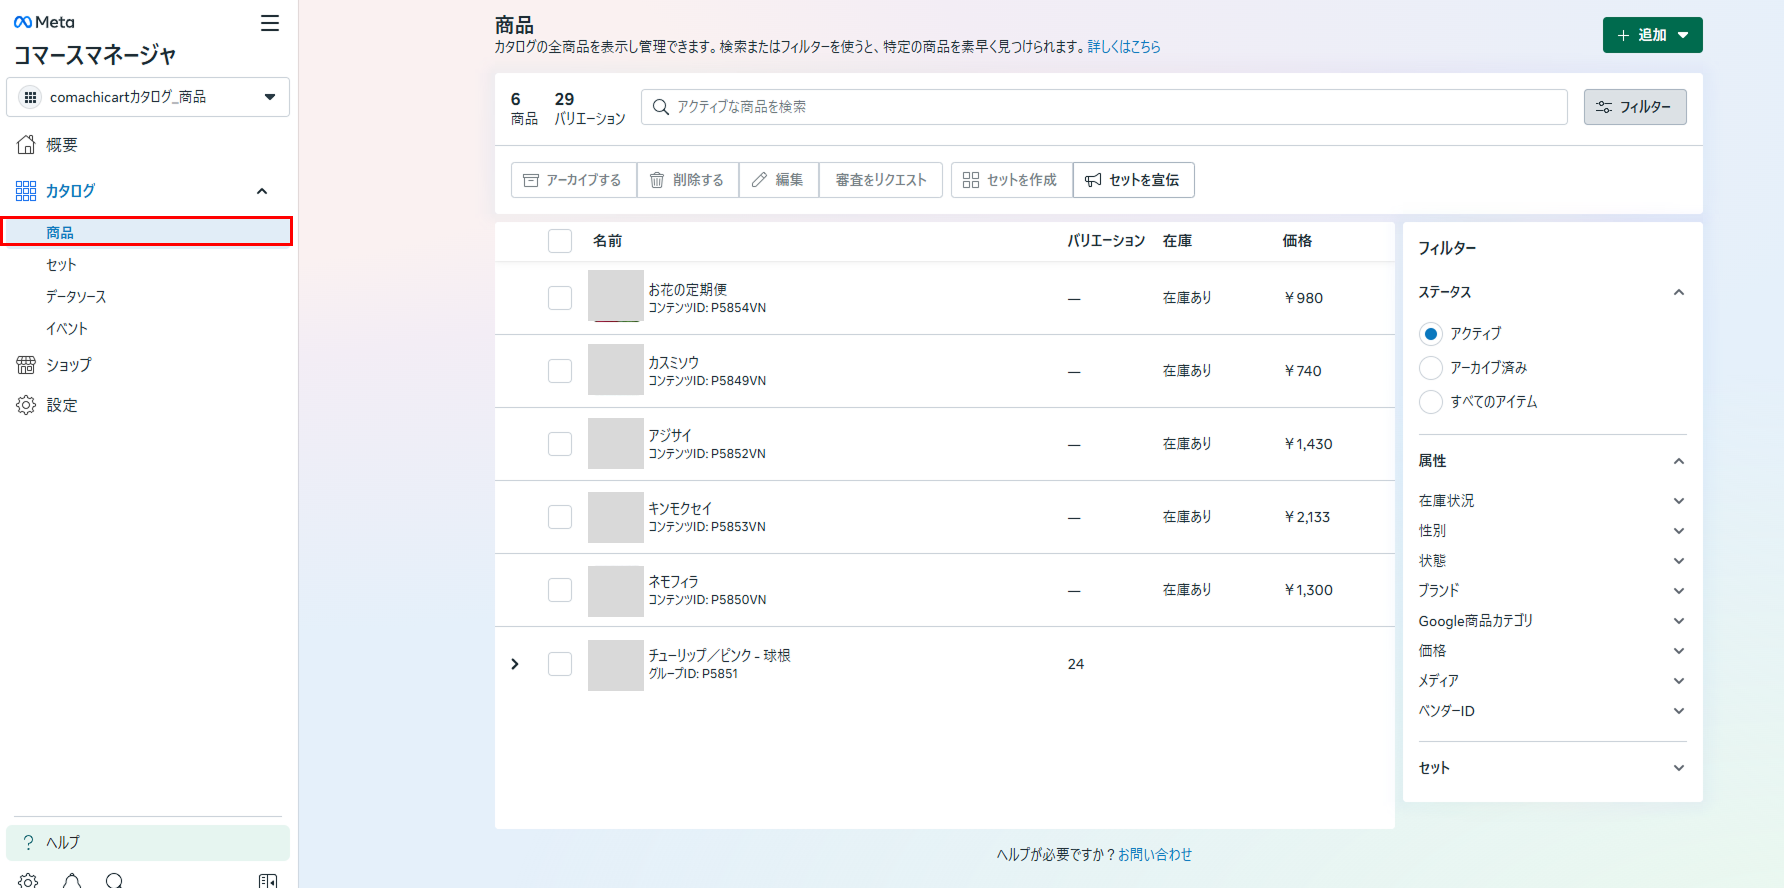Open the hamburger menu beside Meta logo
This screenshot has height=888, width=1784.
[x=270, y=23]
